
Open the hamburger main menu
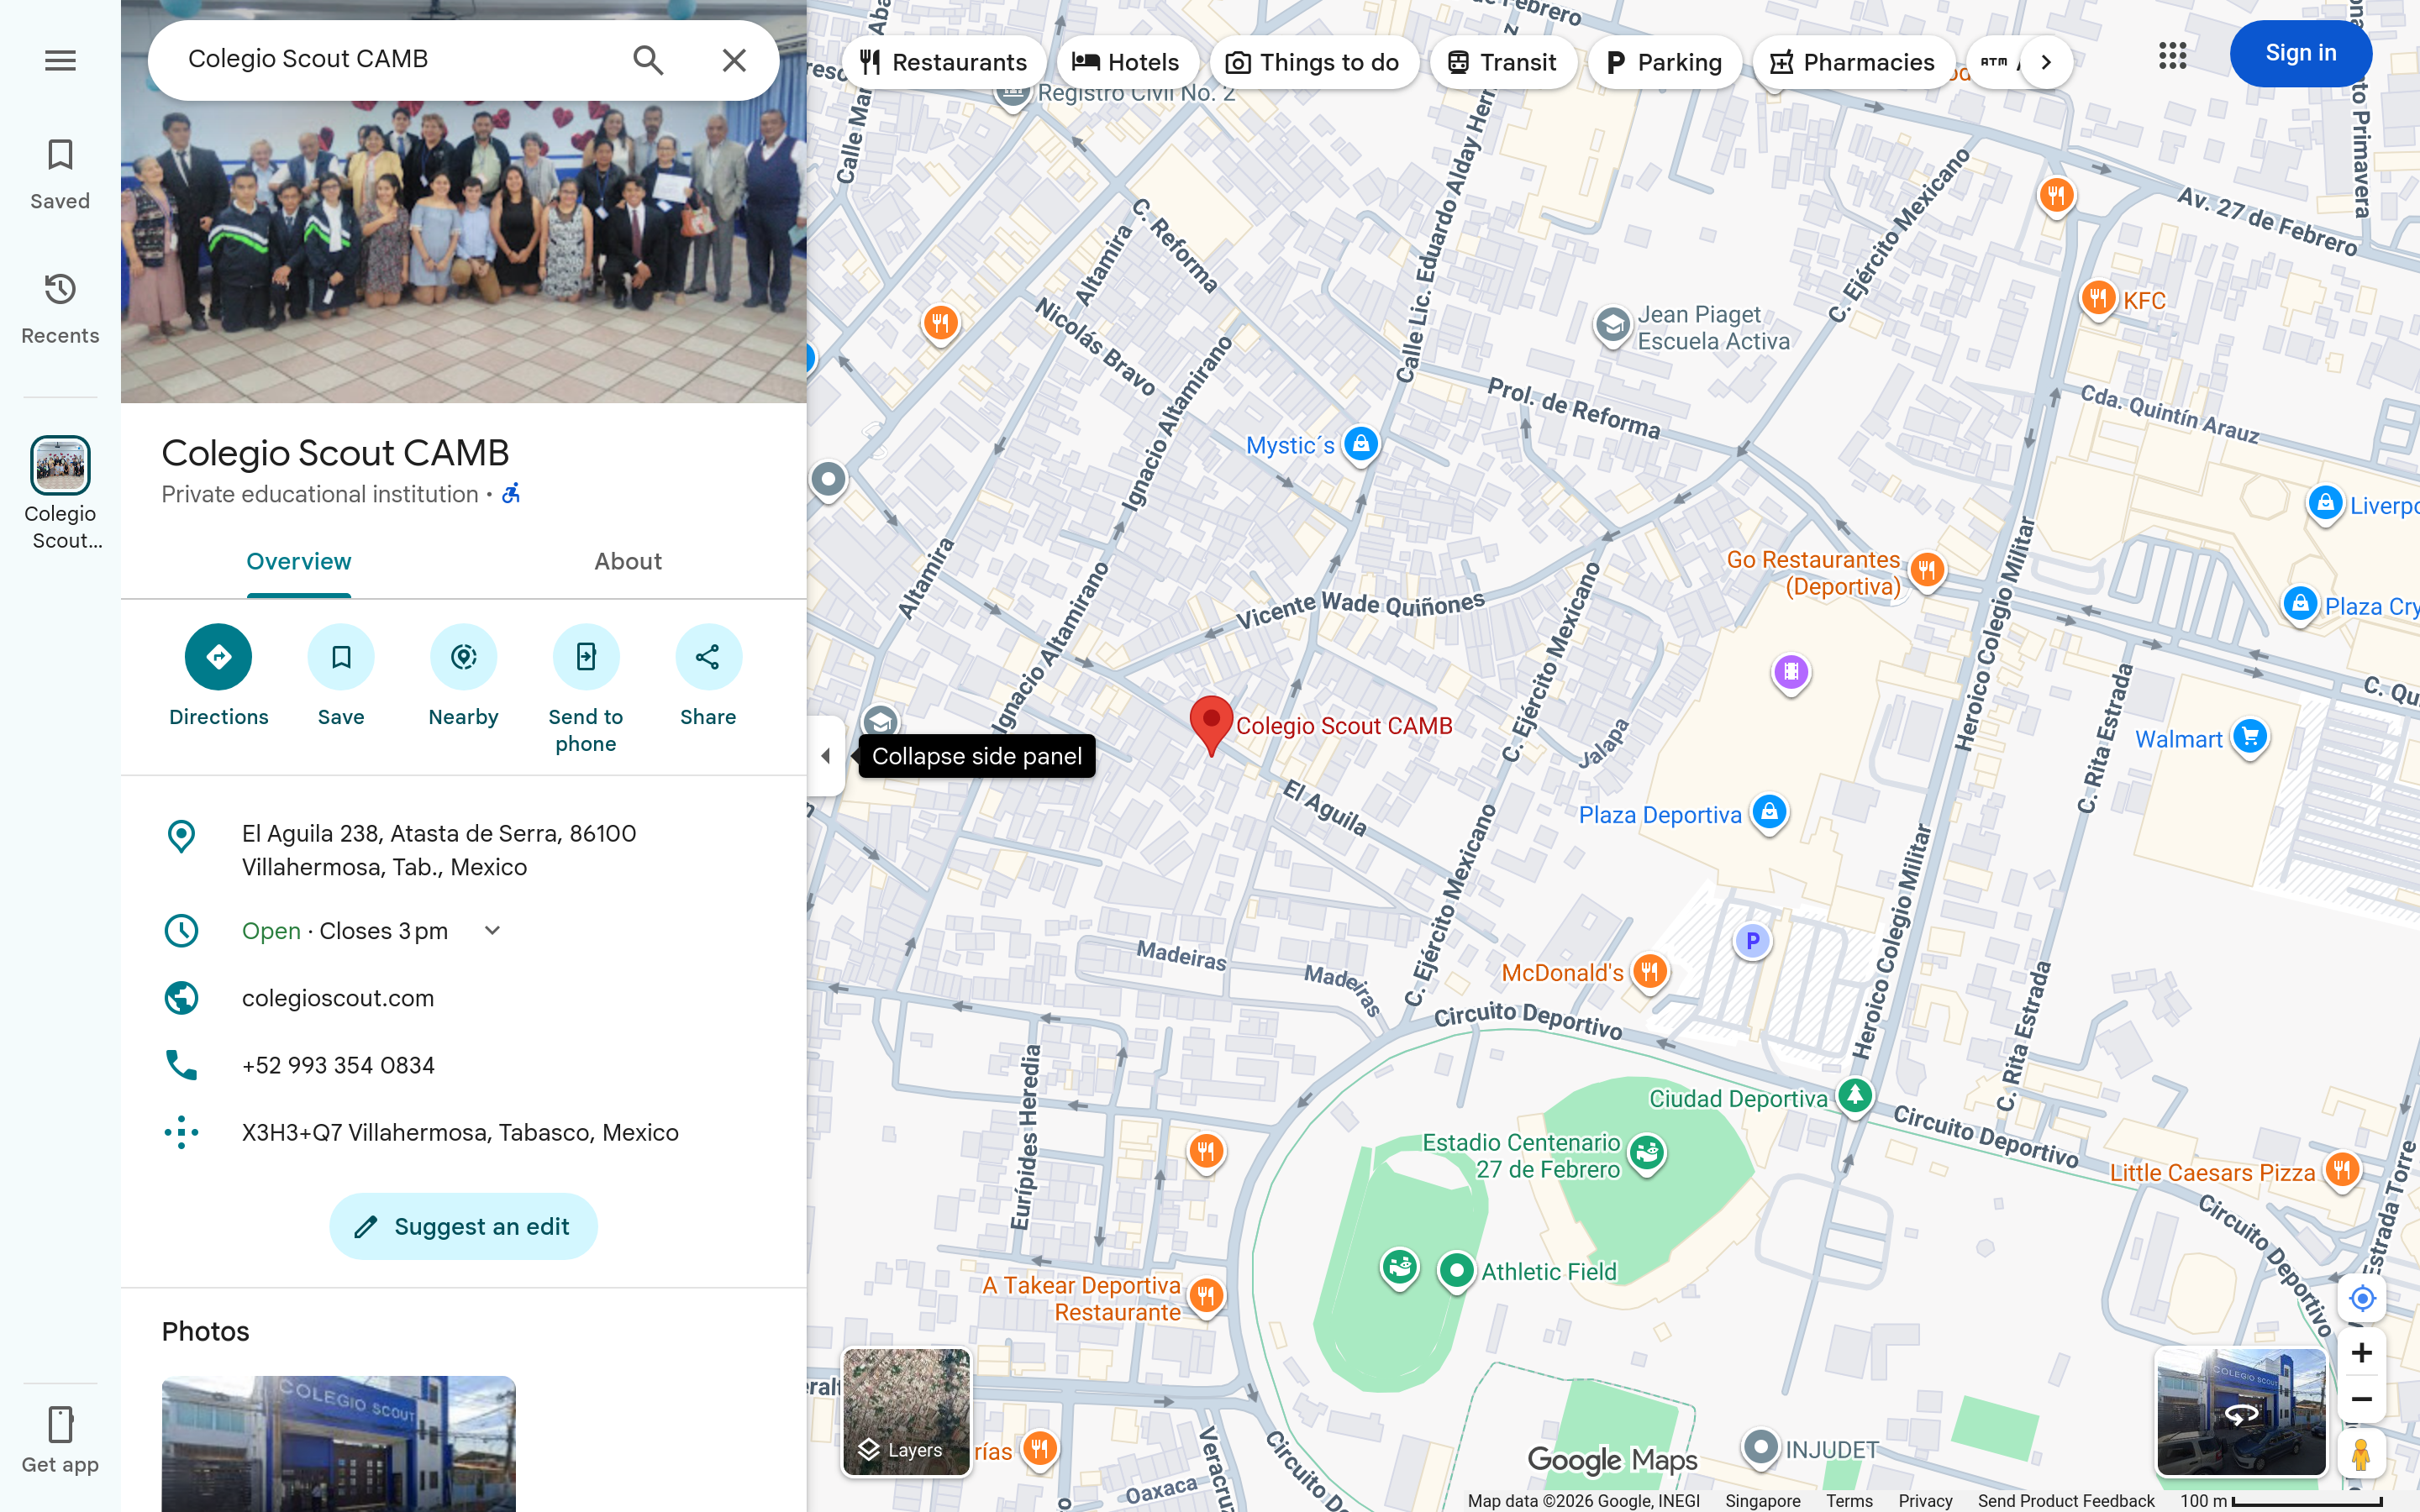(60, 60)
